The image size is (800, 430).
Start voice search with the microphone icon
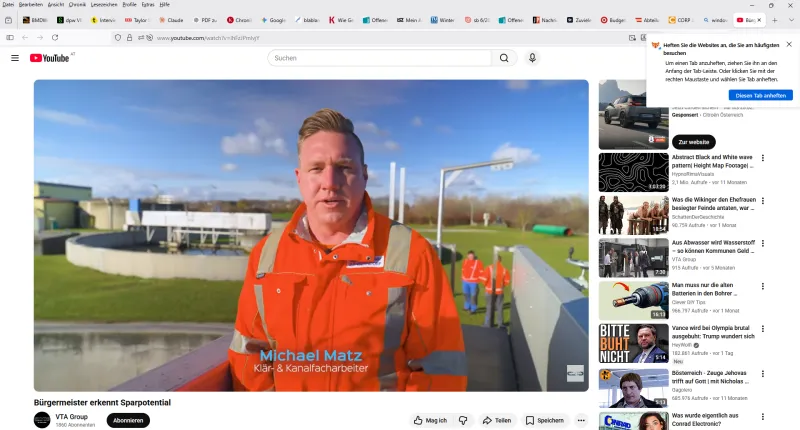[532, 58]
